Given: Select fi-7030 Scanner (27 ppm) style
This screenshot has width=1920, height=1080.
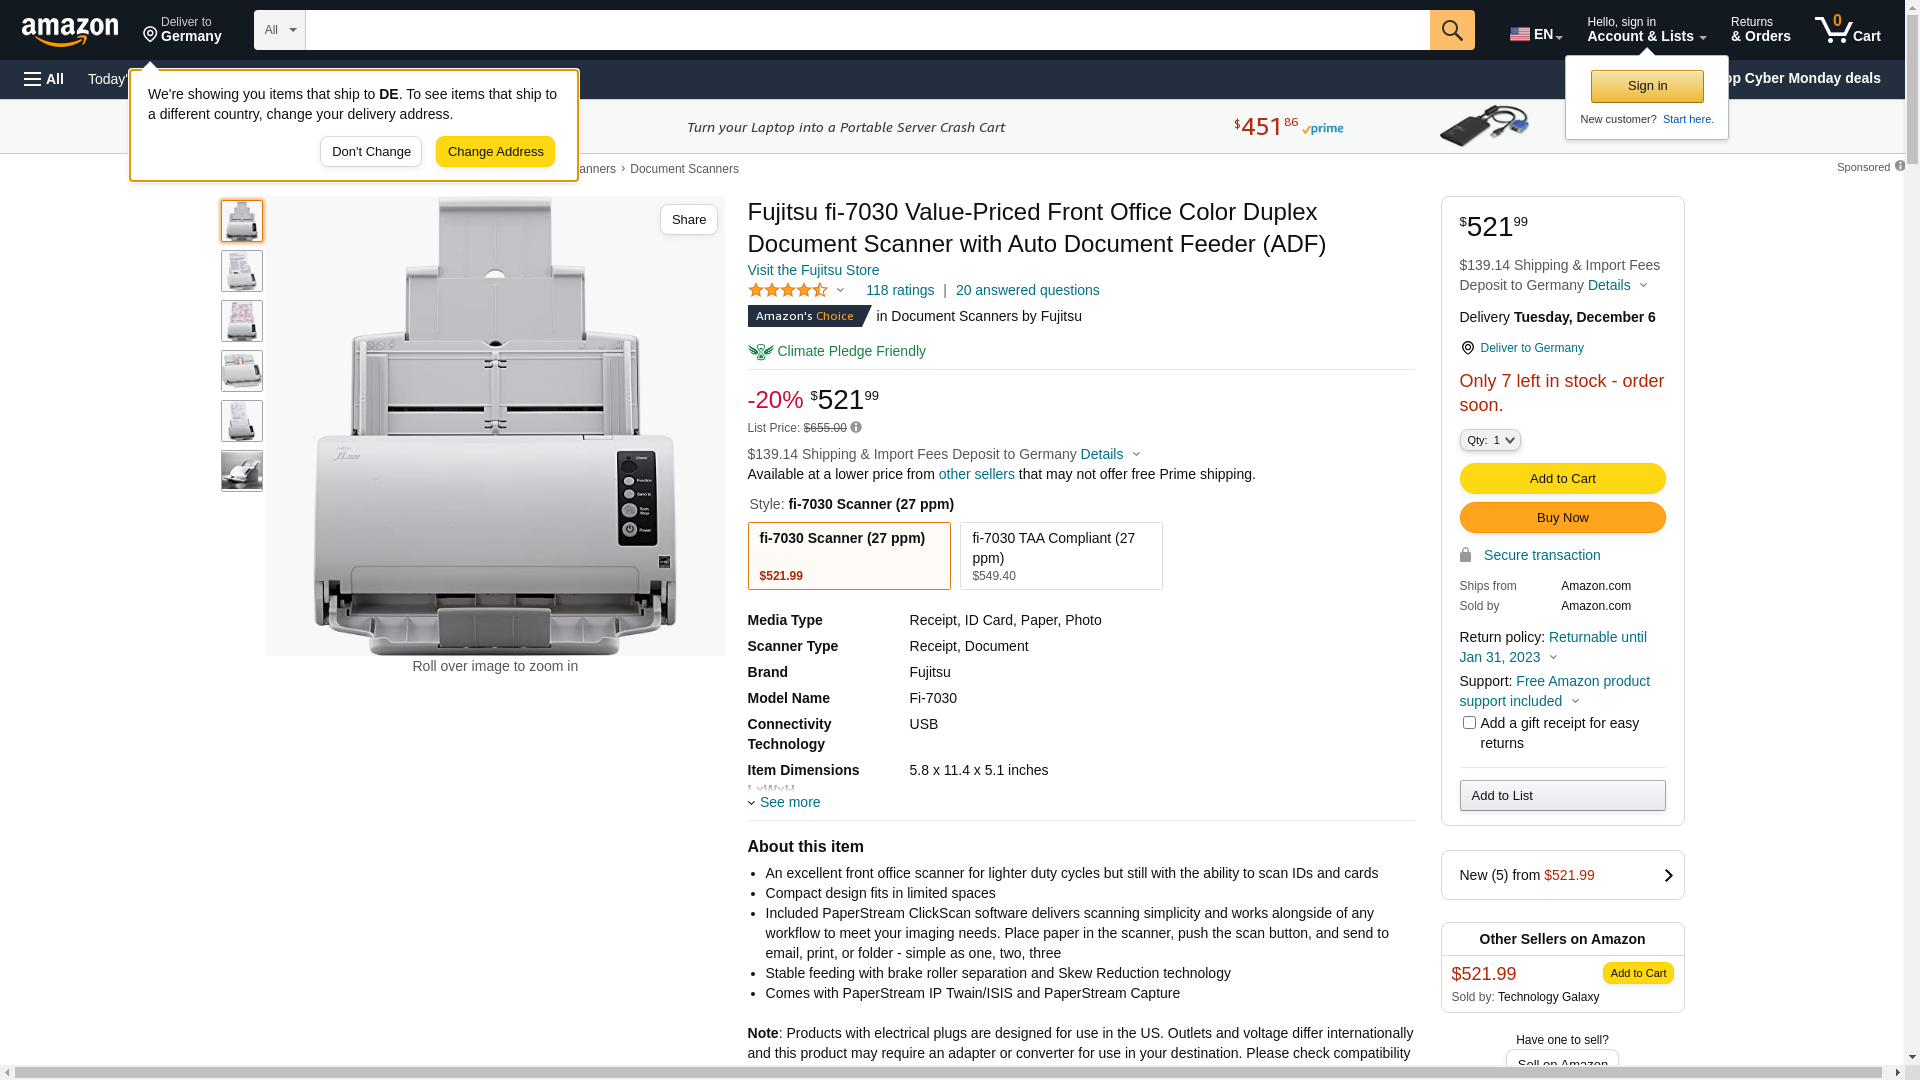Looking at the screenshot, I should [x=849, y=556].
